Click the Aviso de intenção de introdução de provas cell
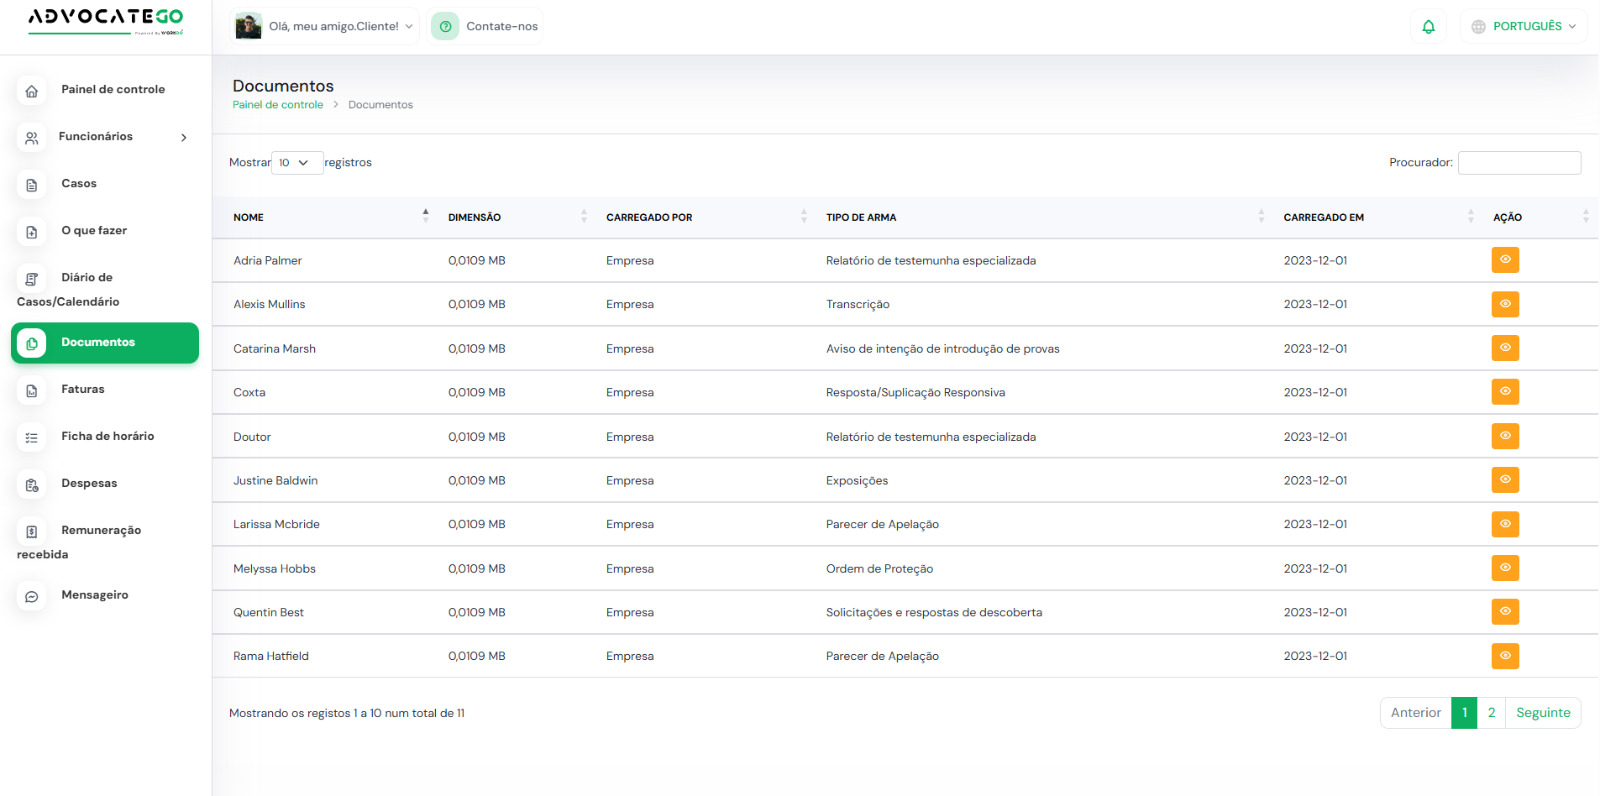This screenshot has width=1600, height=796. 942,349
